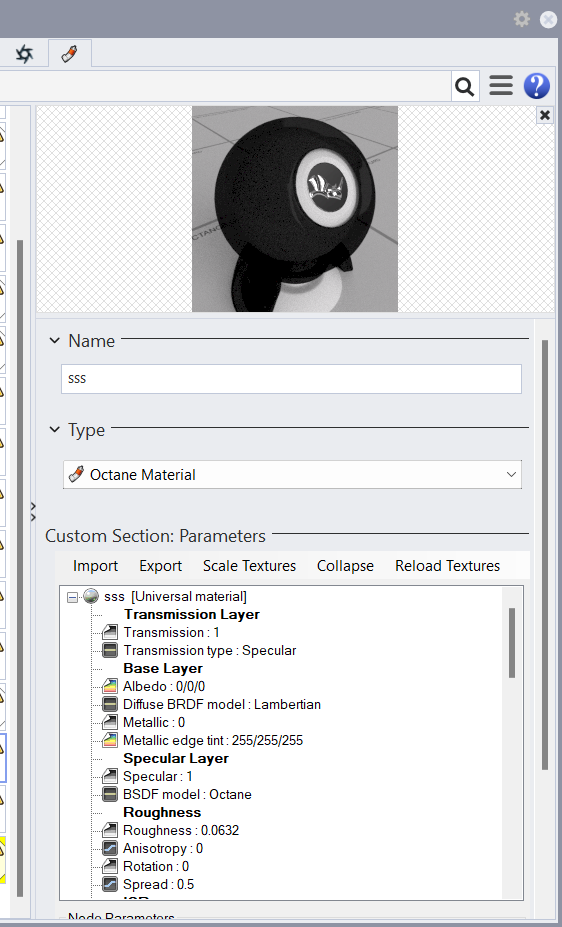Click the Specular : 1 float icon
Image resolution: width=562 pixels, height=927 pixels.
click(x=110, y=776)
